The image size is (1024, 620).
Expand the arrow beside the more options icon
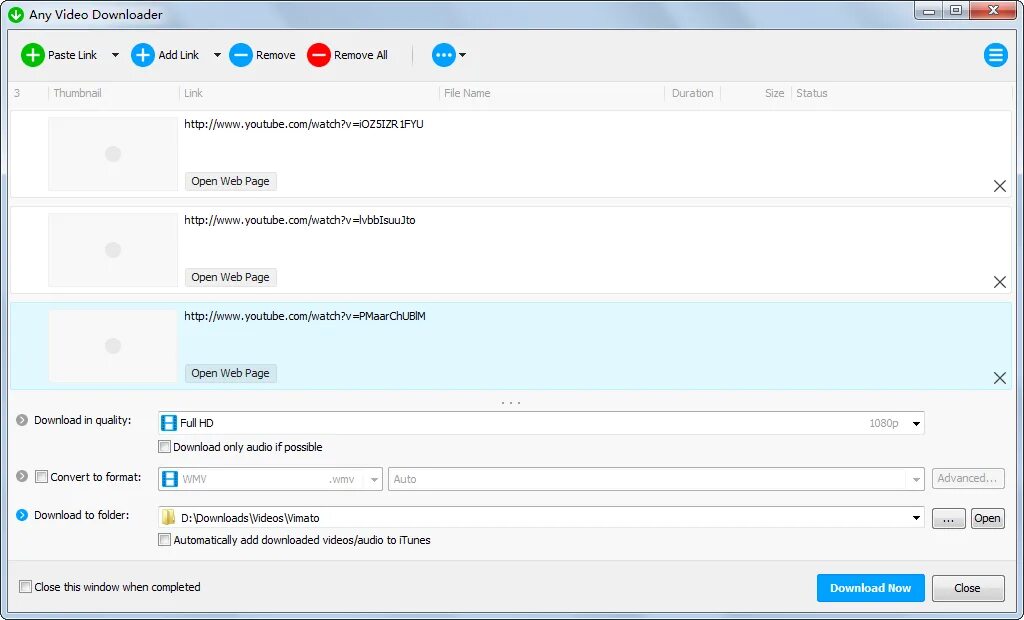point(462,55)
